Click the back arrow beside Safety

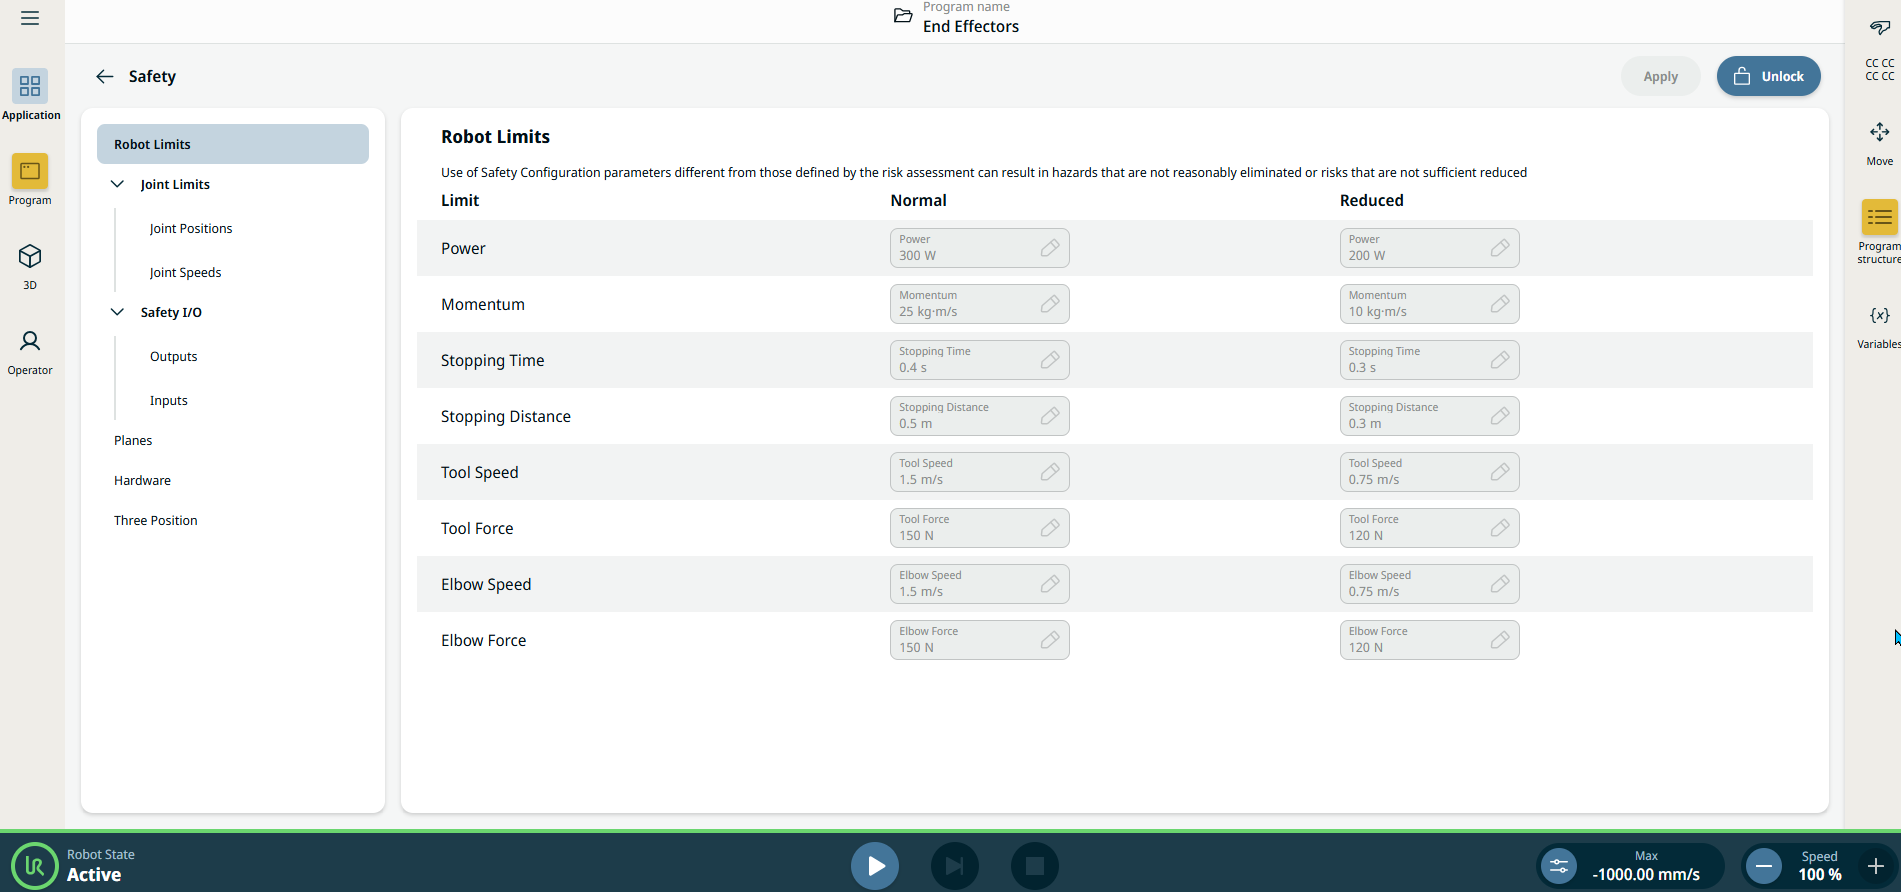(105, 77)
